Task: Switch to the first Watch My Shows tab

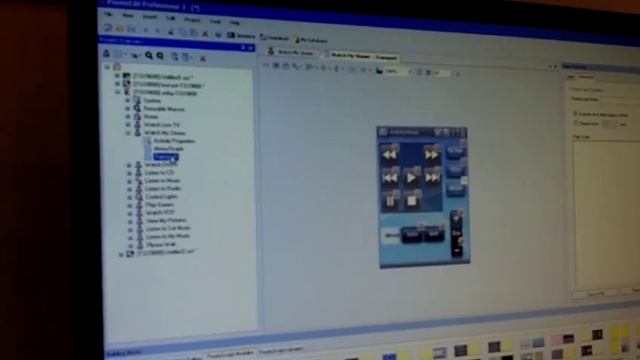Action: coord(292,52)
